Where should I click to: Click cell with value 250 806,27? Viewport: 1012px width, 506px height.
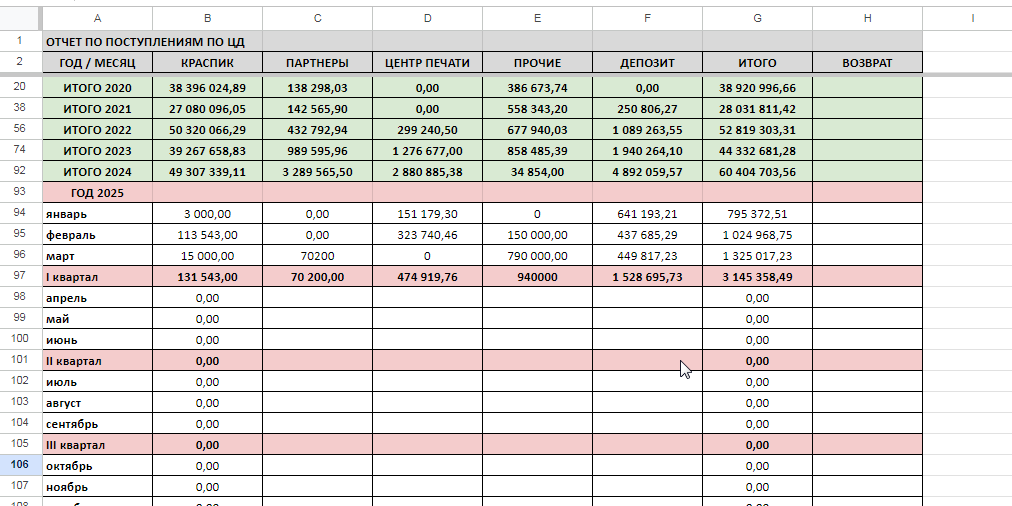[x=647, y=108]
